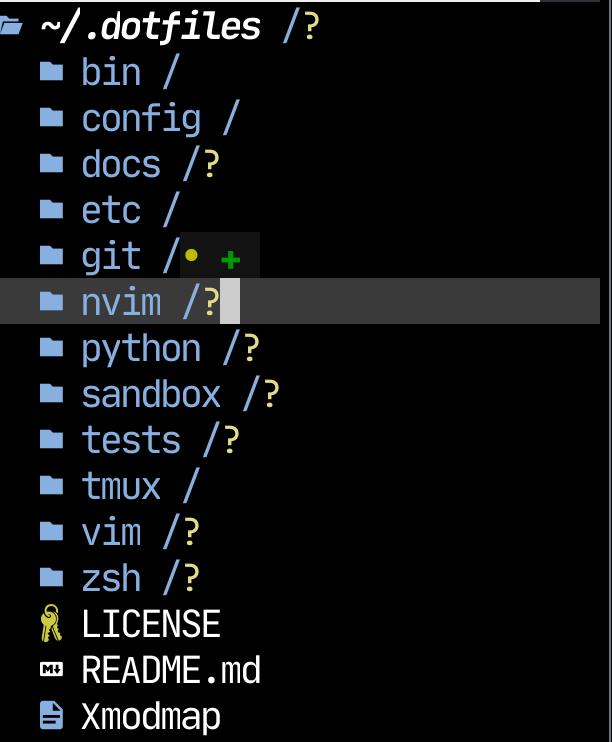Click the yellow modified dot on git row
The height and width of the screenshot is (742, 612).
pyautogui.click(x=191, y=256)
